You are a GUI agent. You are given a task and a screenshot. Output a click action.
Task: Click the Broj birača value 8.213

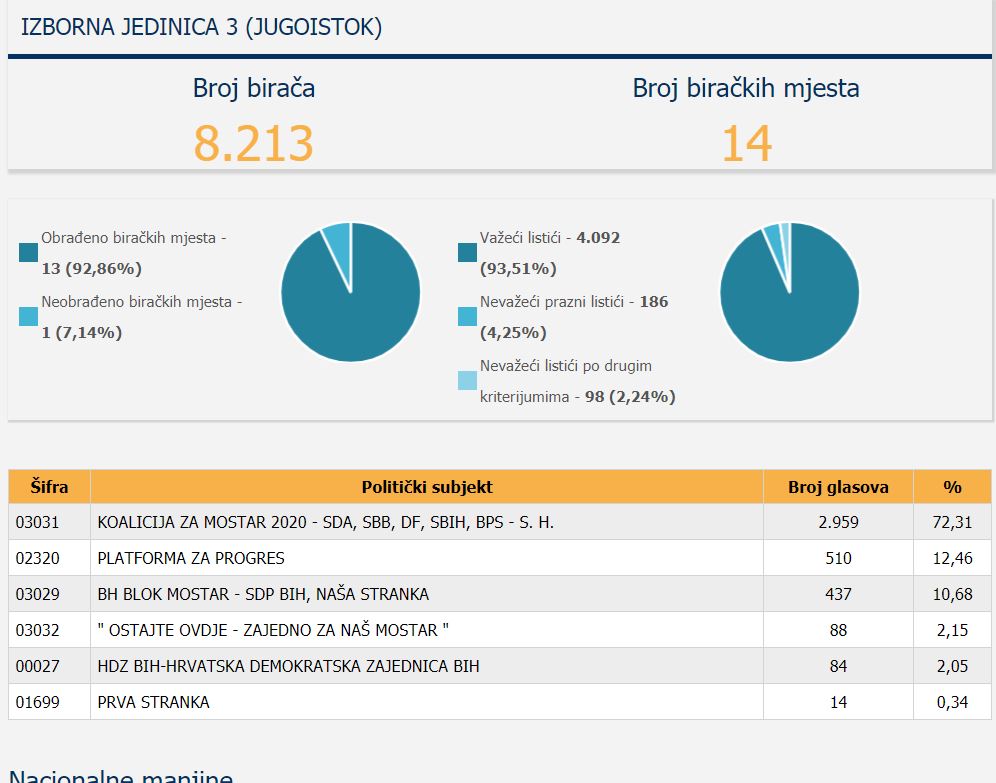tap(253, 143)
